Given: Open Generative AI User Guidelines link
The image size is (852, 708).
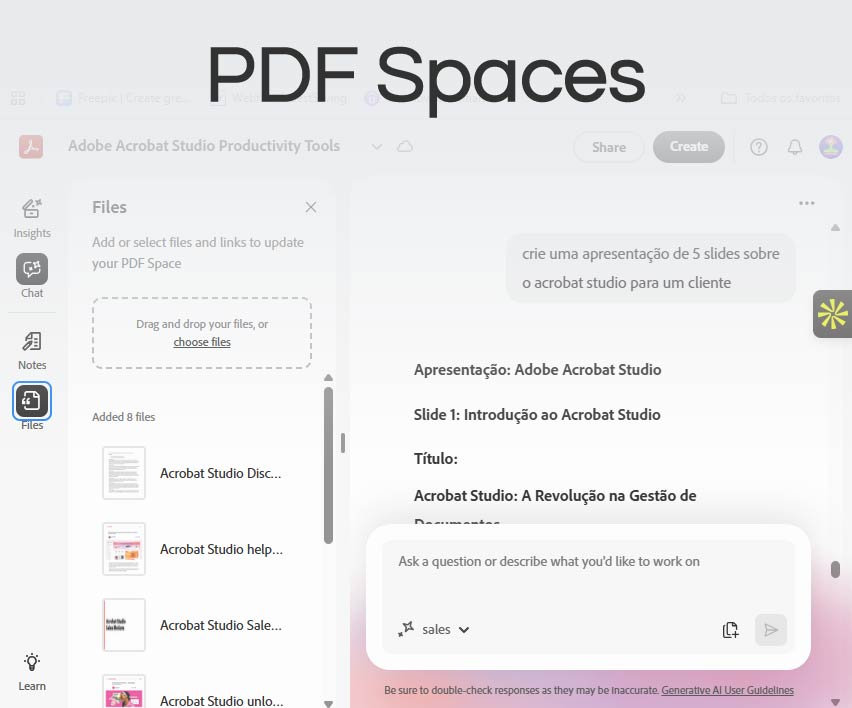Looking at the screenshot, I should (x=727, y=690).
